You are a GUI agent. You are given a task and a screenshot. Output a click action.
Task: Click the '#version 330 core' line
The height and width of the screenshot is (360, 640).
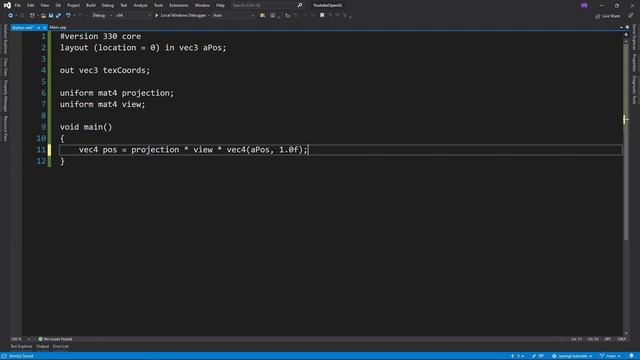(100, 36)
